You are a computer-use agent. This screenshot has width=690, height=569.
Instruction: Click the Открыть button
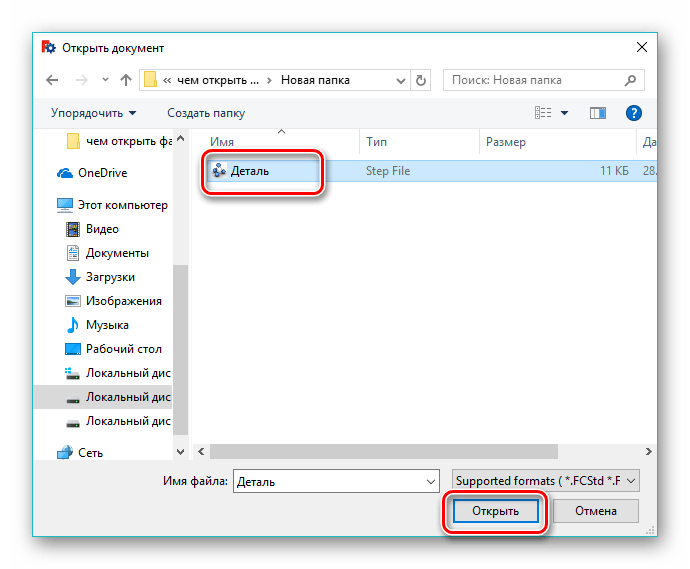click(496, 511)
